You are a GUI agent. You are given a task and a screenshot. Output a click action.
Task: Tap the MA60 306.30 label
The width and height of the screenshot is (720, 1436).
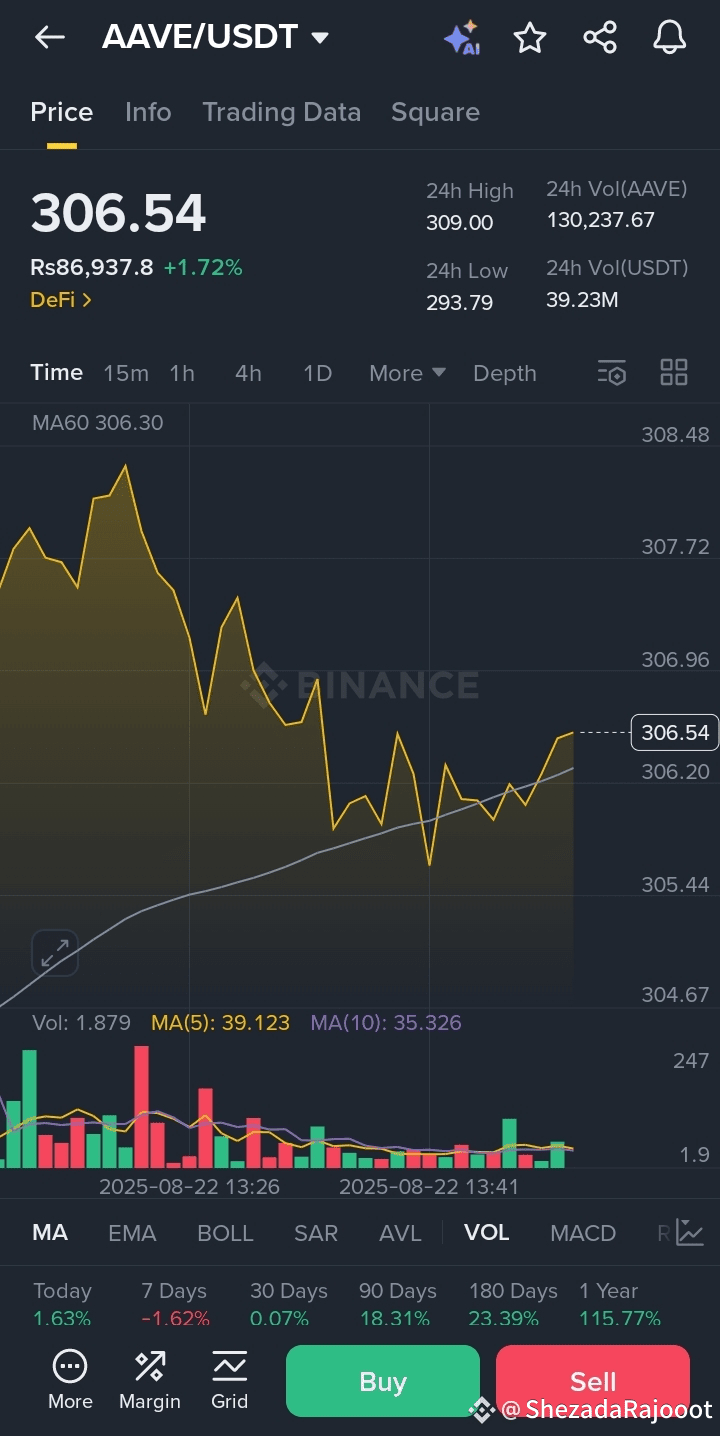[x=97, y=422]
